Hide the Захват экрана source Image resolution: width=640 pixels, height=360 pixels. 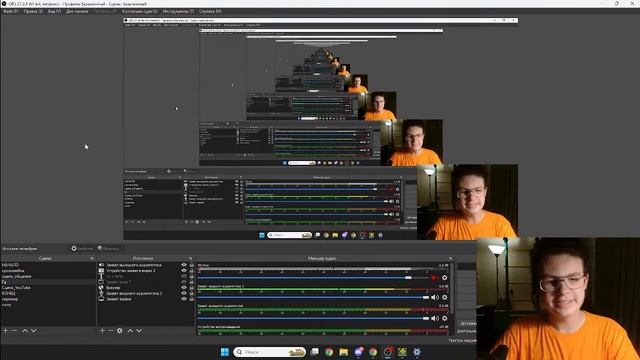[184, 299]
